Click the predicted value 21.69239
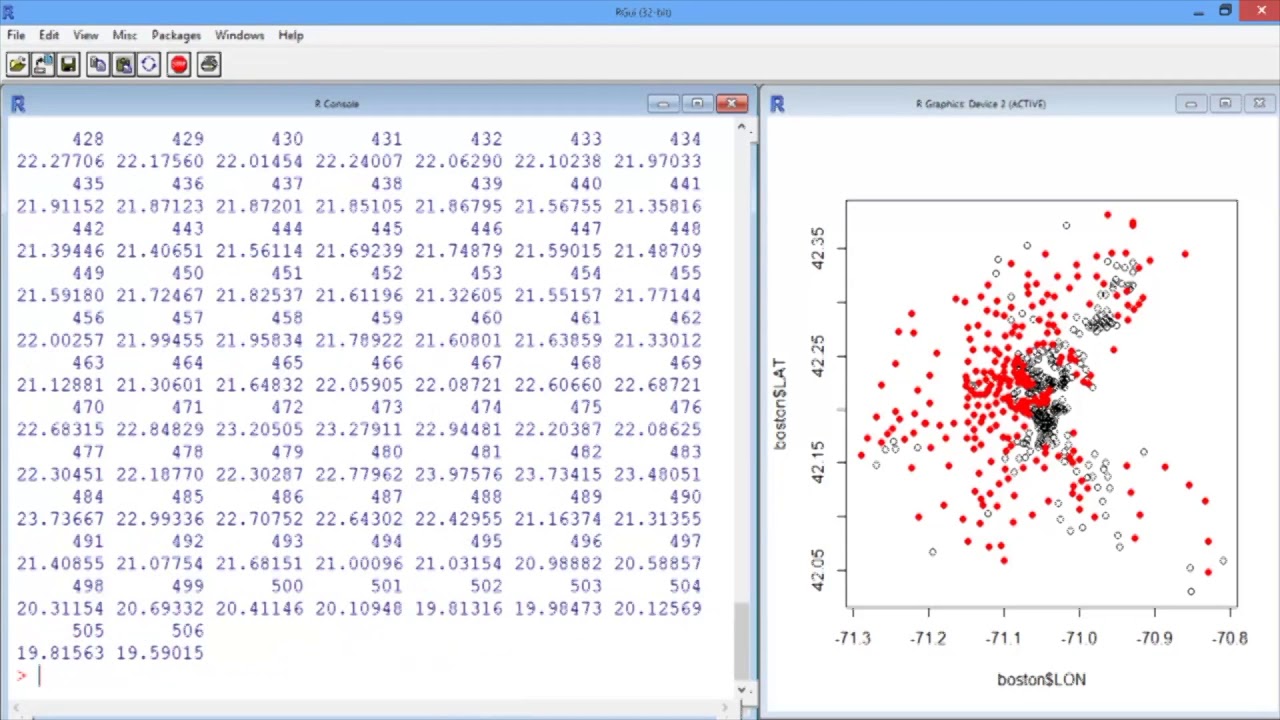The height and width of the screenshot is (720, 1280). tap(359, 250)
